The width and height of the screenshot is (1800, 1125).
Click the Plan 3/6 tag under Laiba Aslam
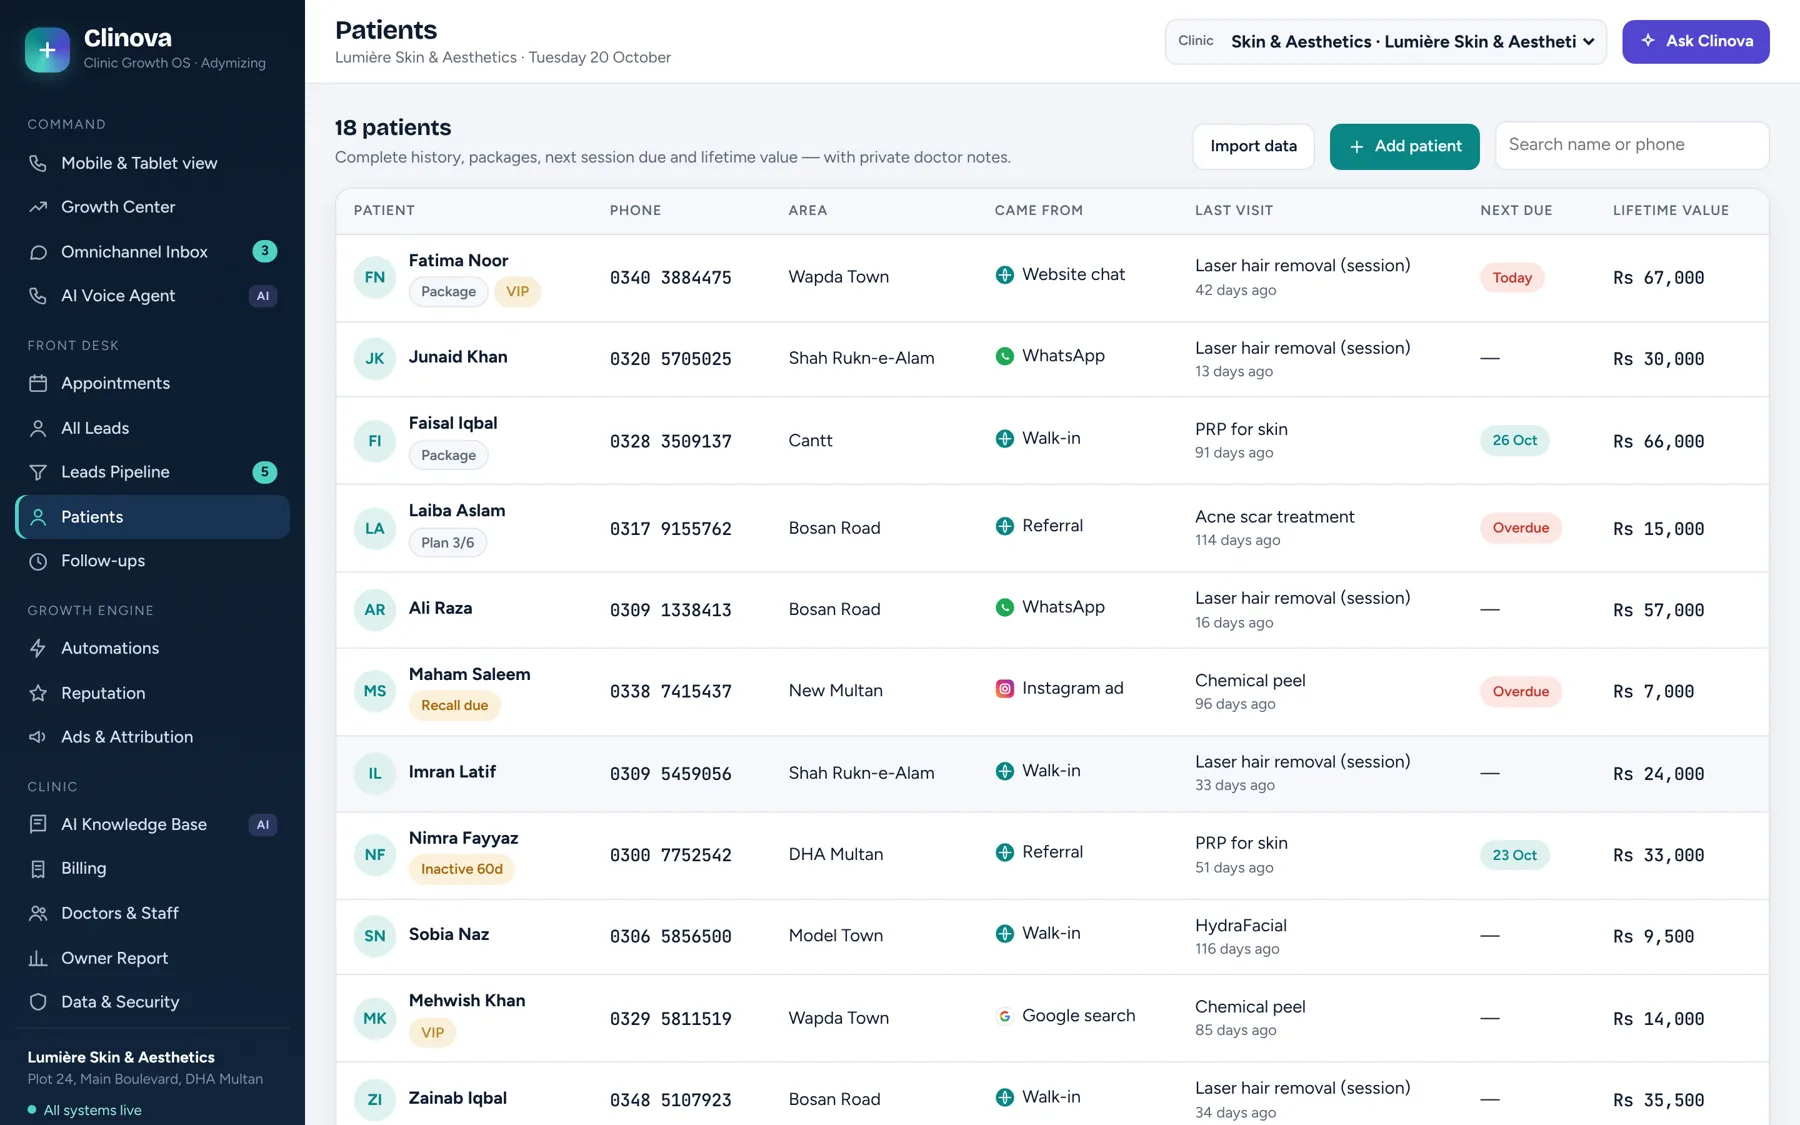click(448, 543)
